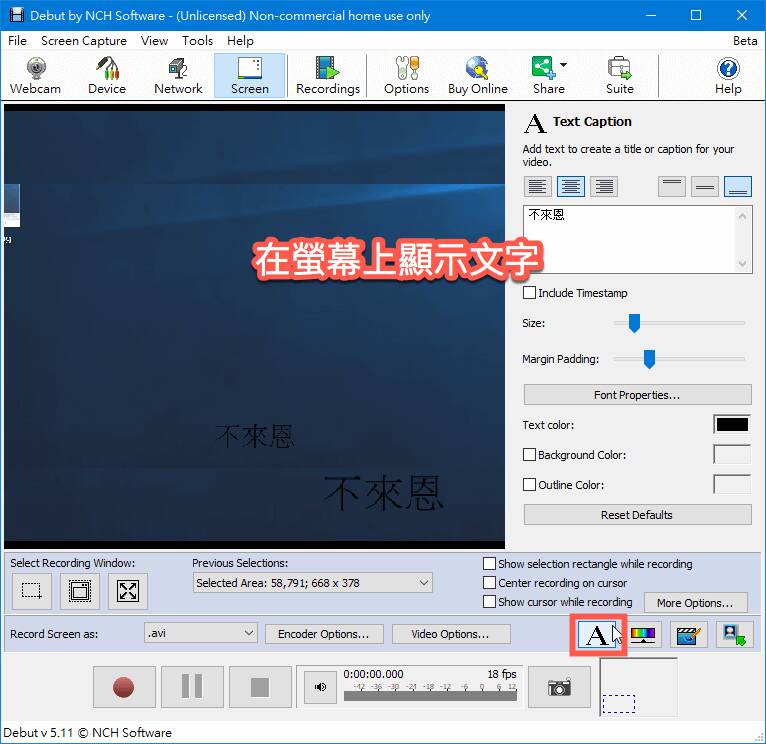Select the Network source icon

pyautogui.click(x=178, y=76)
